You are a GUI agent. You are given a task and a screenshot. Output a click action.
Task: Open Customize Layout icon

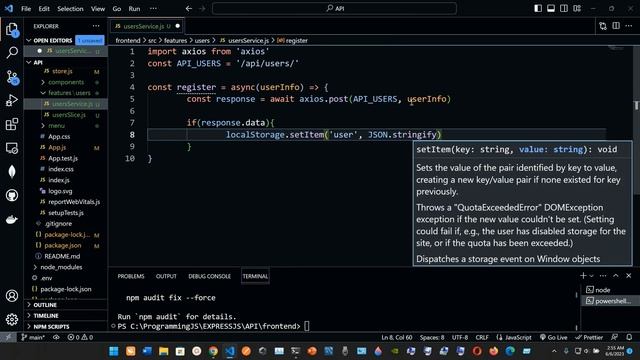tap(577, 9)
